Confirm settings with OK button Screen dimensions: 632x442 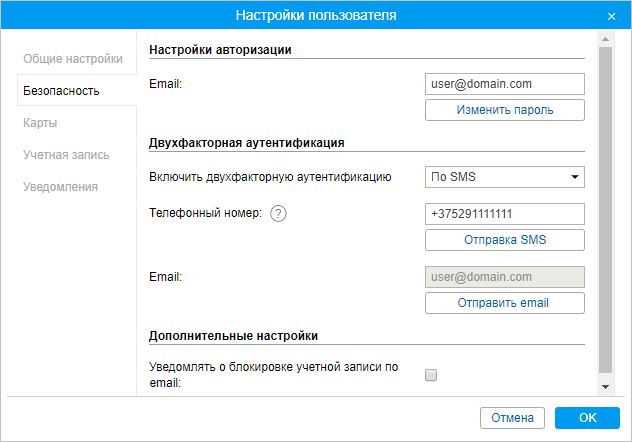click(x=587, y=418)
